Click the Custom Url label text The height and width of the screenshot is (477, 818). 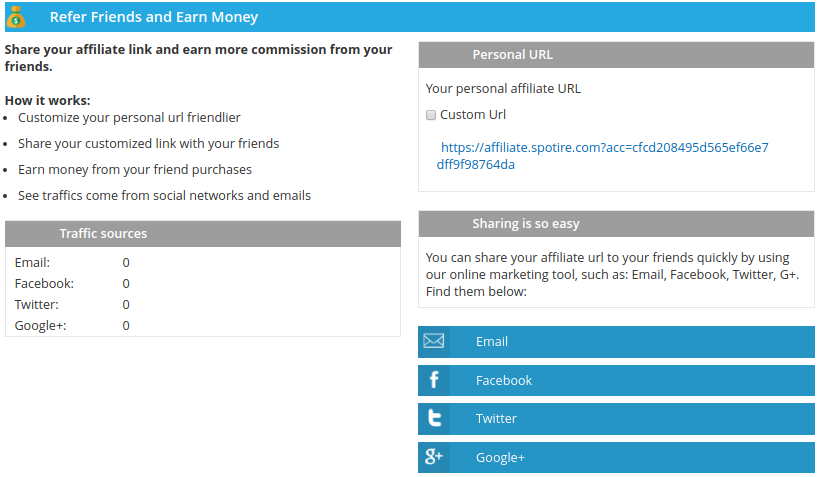click(x=473, y=114)
